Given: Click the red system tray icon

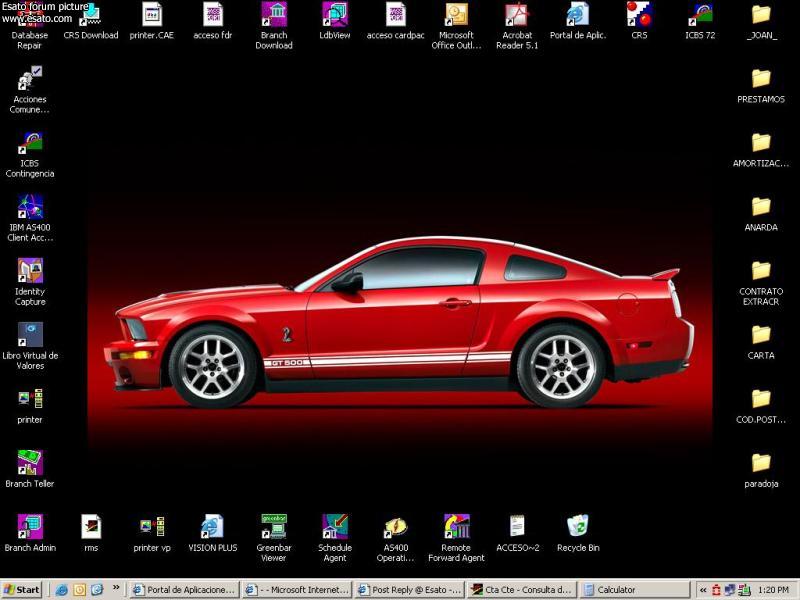Looking at the screenshot, I should point(716,590).
